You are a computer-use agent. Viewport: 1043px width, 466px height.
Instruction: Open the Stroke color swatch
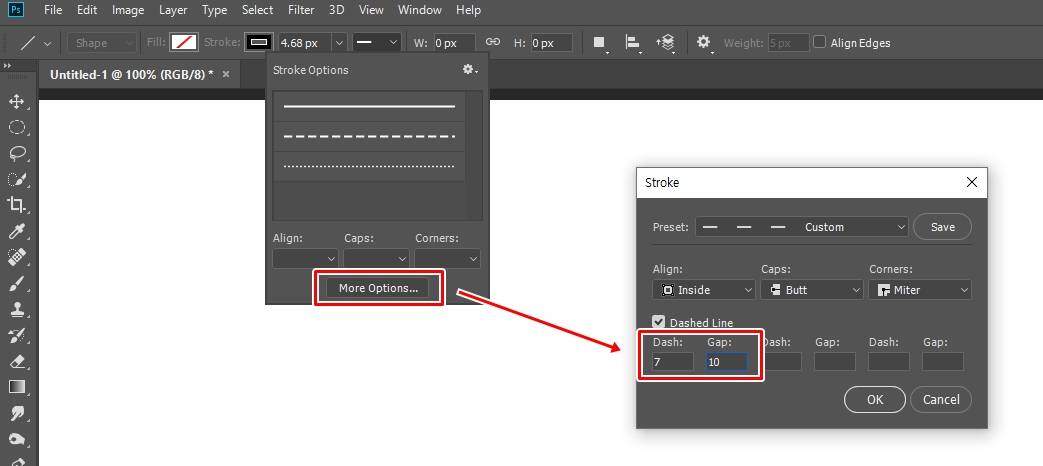coord(259,43)
